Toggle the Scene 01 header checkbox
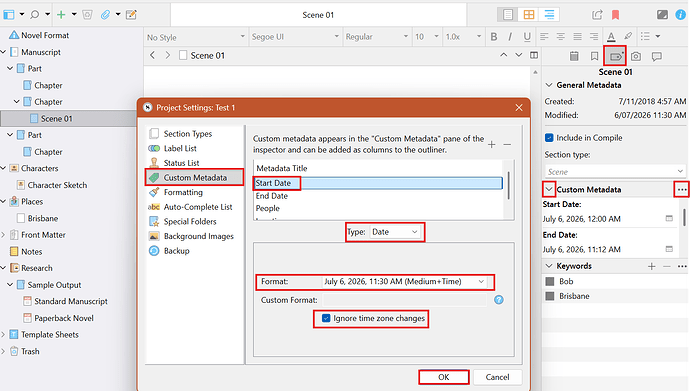690x391 pixels. click(x=183, y=55)
